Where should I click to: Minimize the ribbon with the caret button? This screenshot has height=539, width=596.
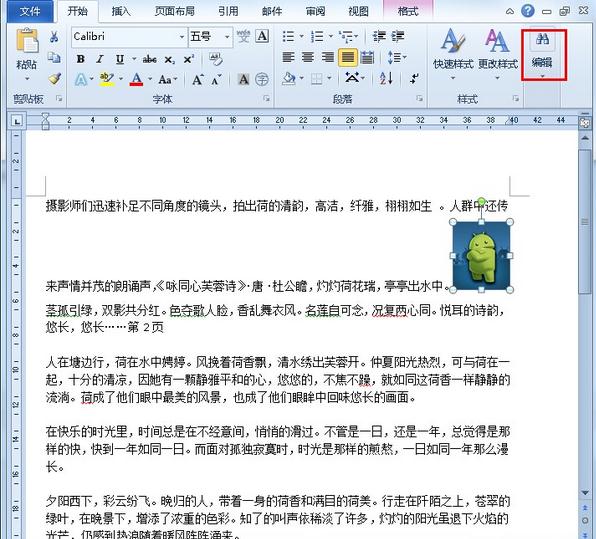point(510,11)
